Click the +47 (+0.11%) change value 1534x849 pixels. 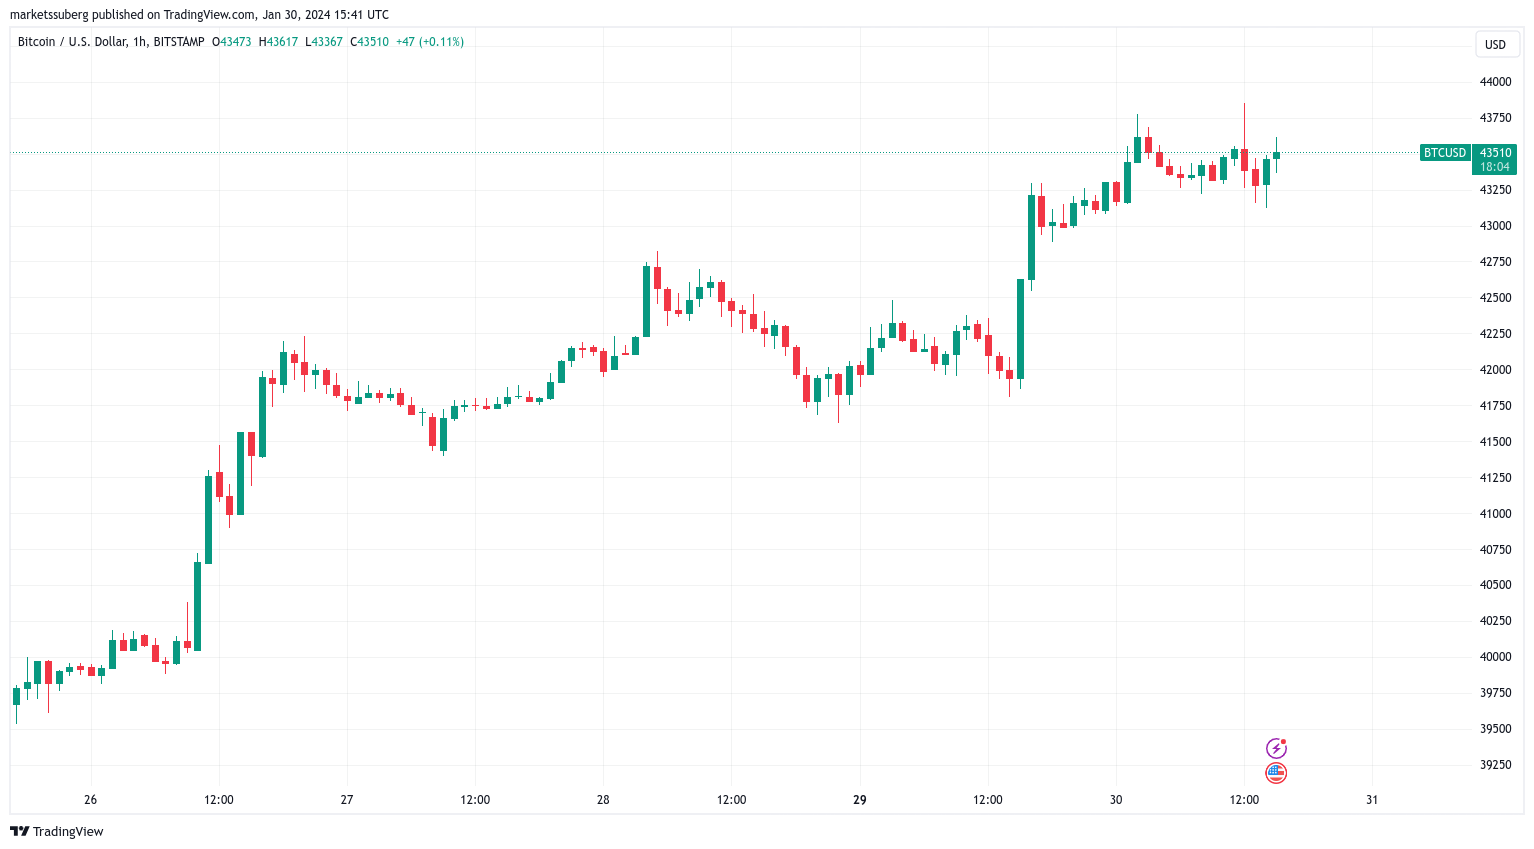430,42
